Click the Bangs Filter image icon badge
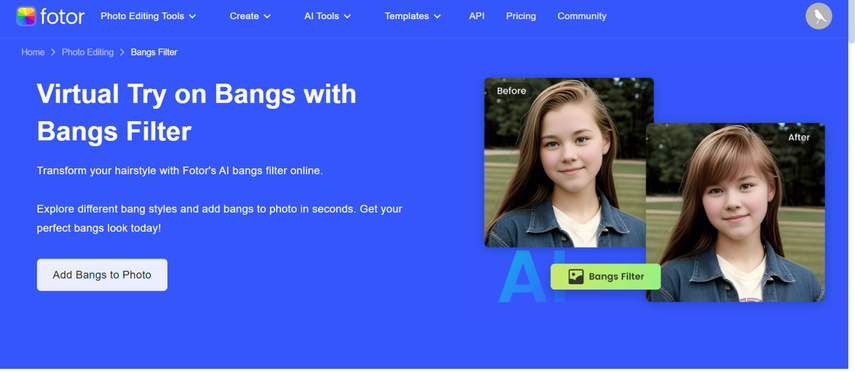The height and width of the screenshot is (372, 855). [x=576, y=277]
